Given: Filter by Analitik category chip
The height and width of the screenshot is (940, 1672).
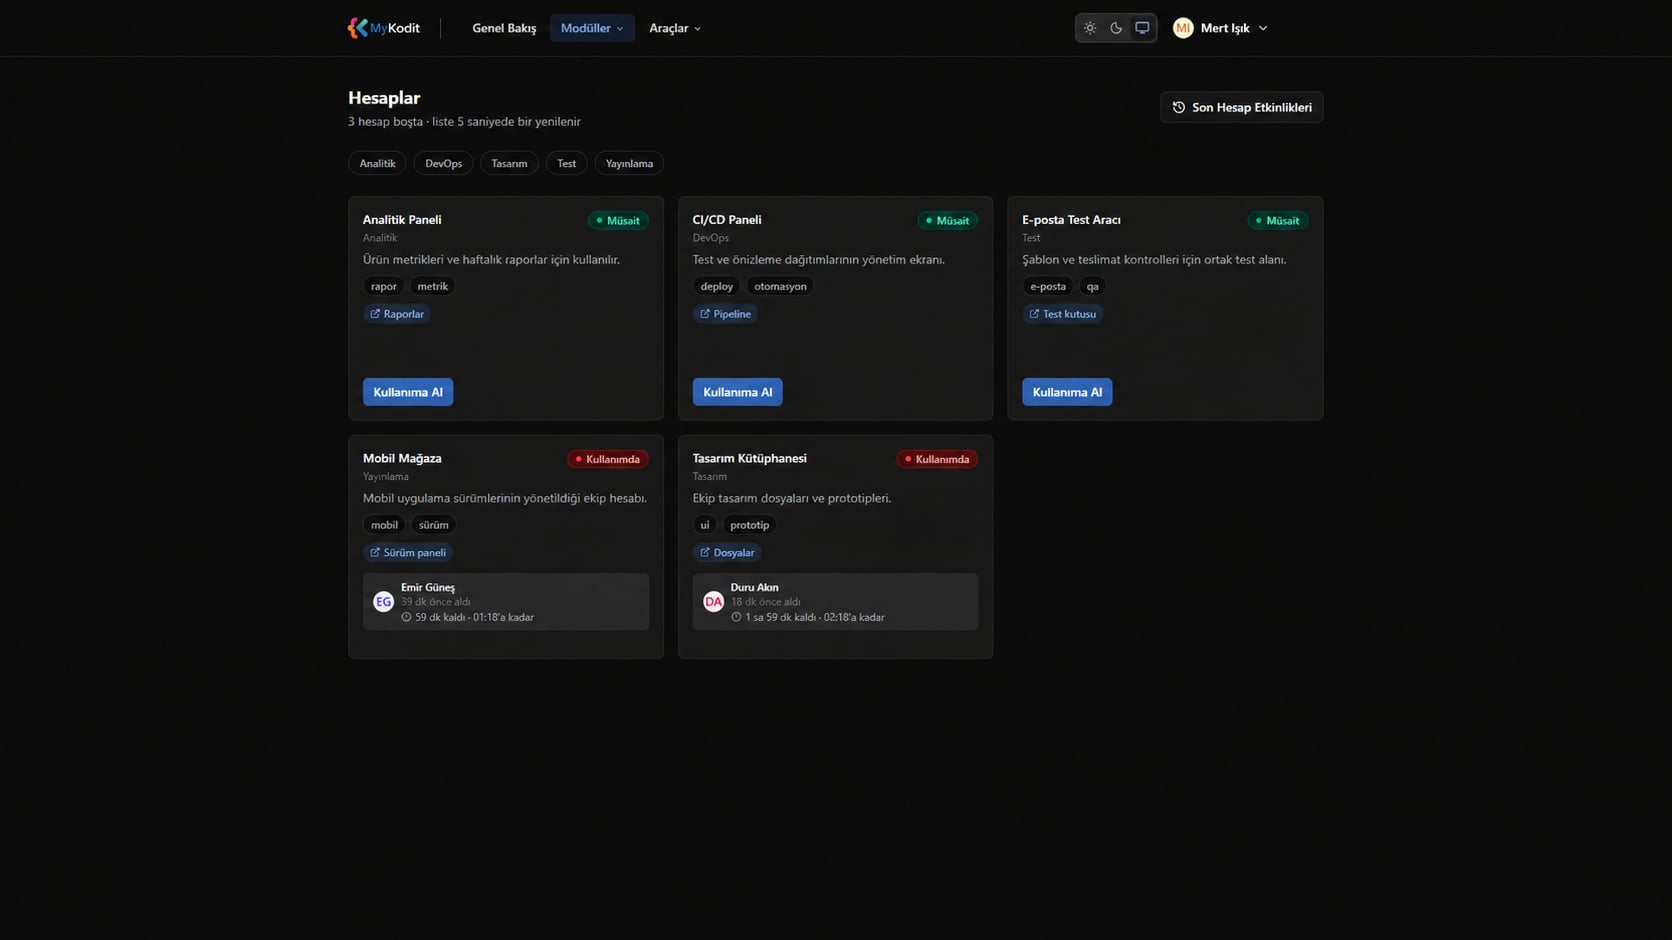Looking at the screenshot, I should 377,163.
